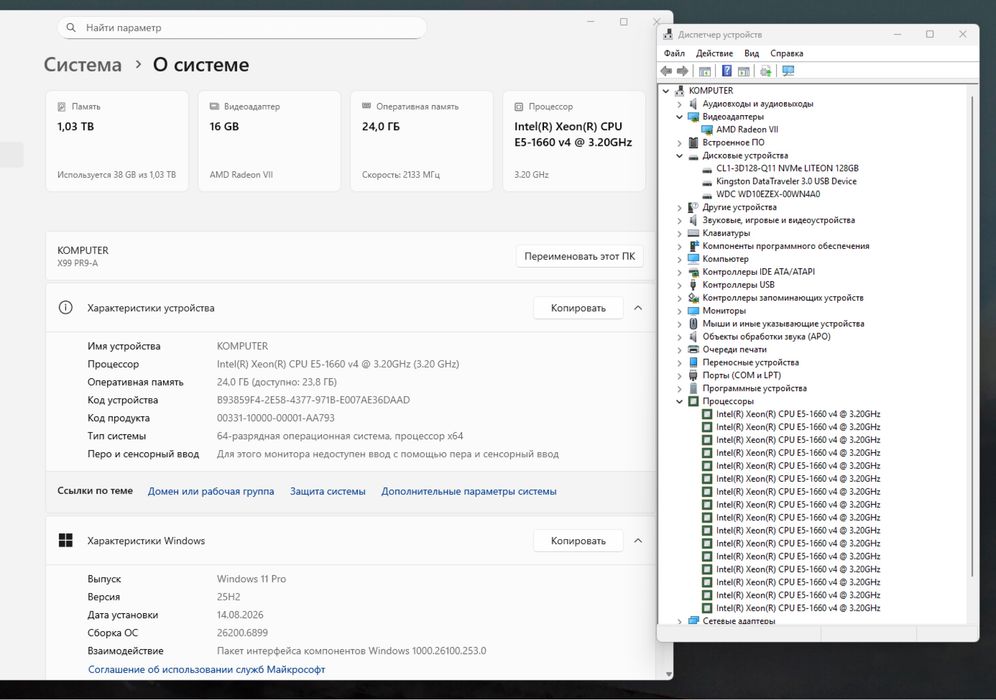This screenshot has width=996, height=700.
Task: Collapse the Дисковые устройства category
Action: pyautogui.click(x=679, y=156)
